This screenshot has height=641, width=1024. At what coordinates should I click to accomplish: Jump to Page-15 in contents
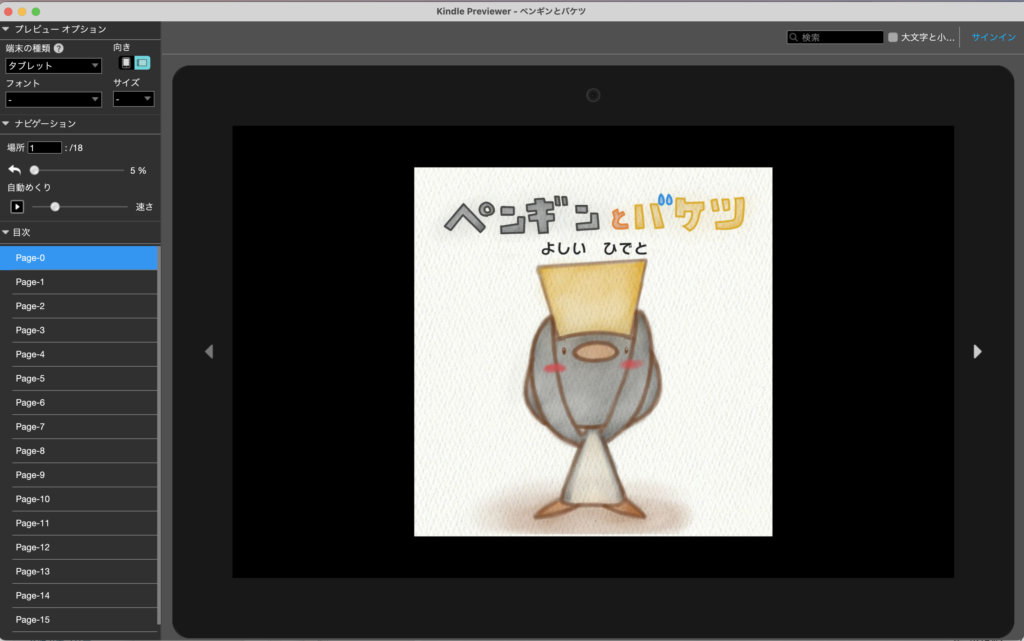click(x=78, y=620)
